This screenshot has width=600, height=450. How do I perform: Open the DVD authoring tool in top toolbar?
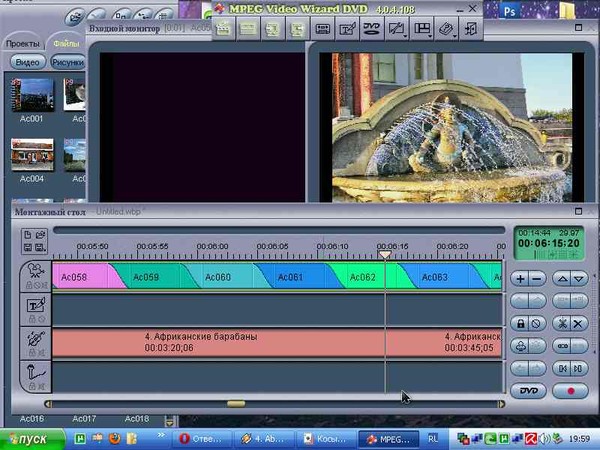point(371,29)
